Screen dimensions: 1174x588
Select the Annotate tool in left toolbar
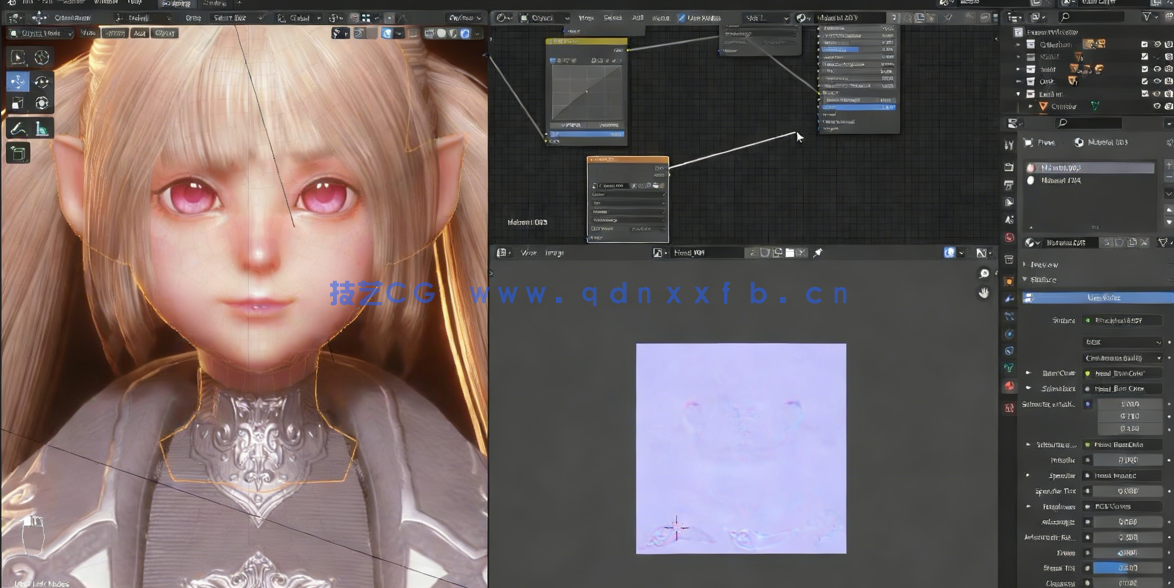point(16,128)
